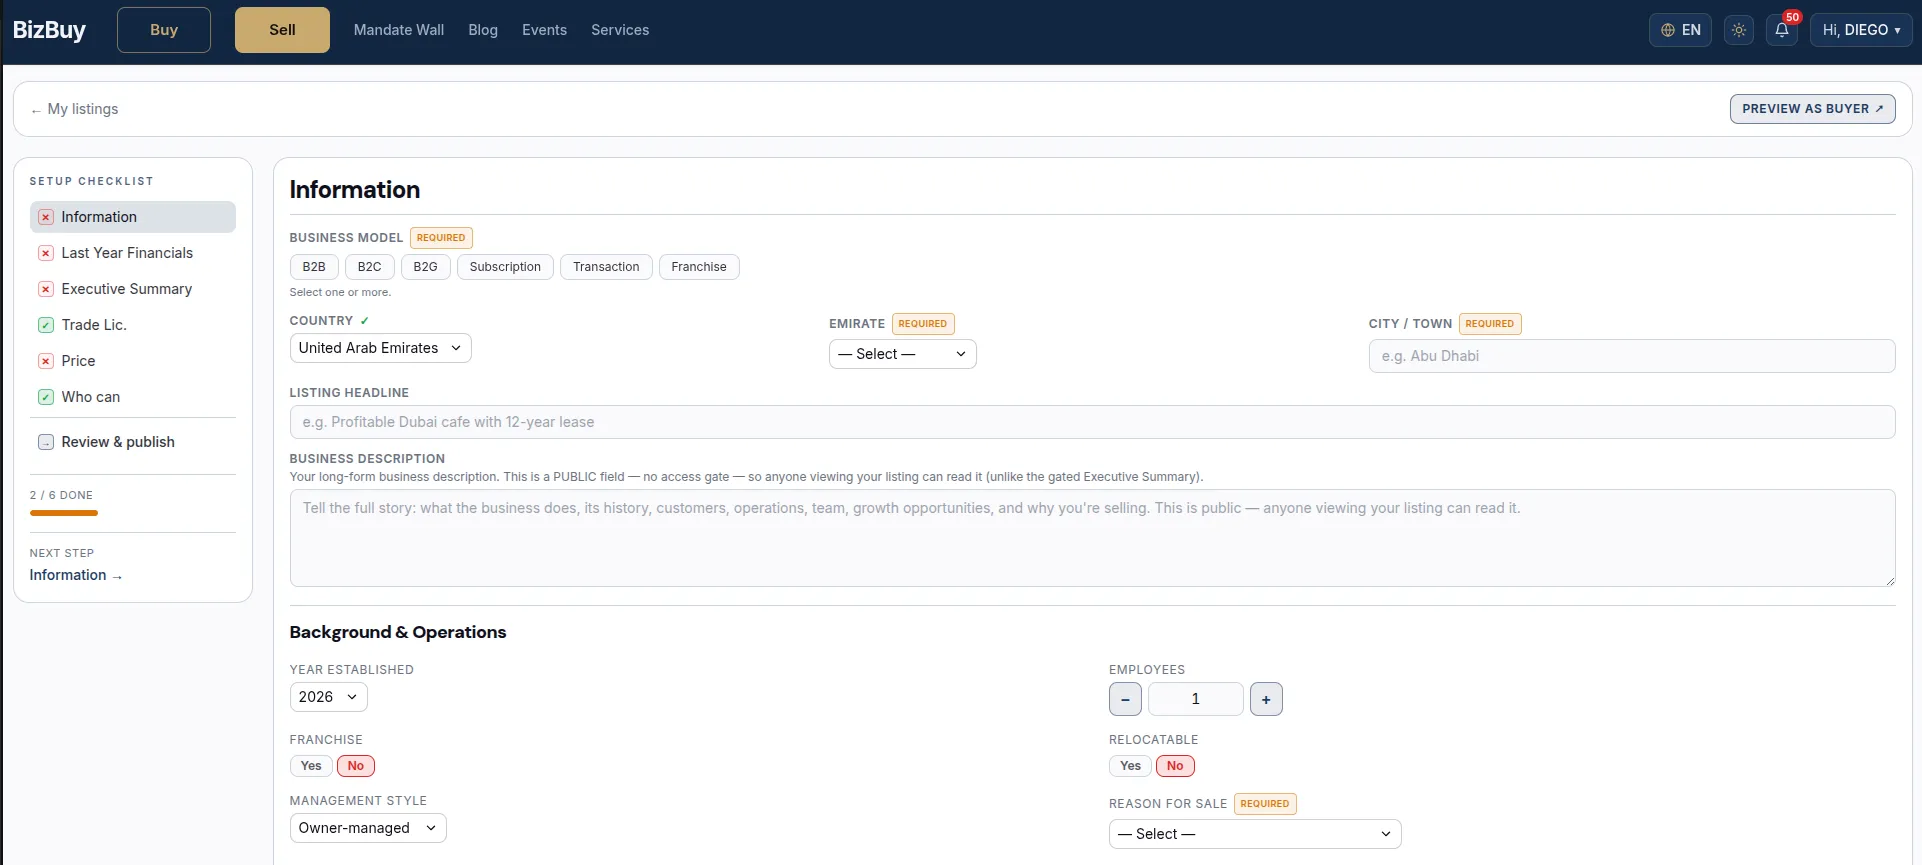Click the green check icon beside Trade Lic.
This screenshot has width=1922, height=865.
tap(46, 325)
